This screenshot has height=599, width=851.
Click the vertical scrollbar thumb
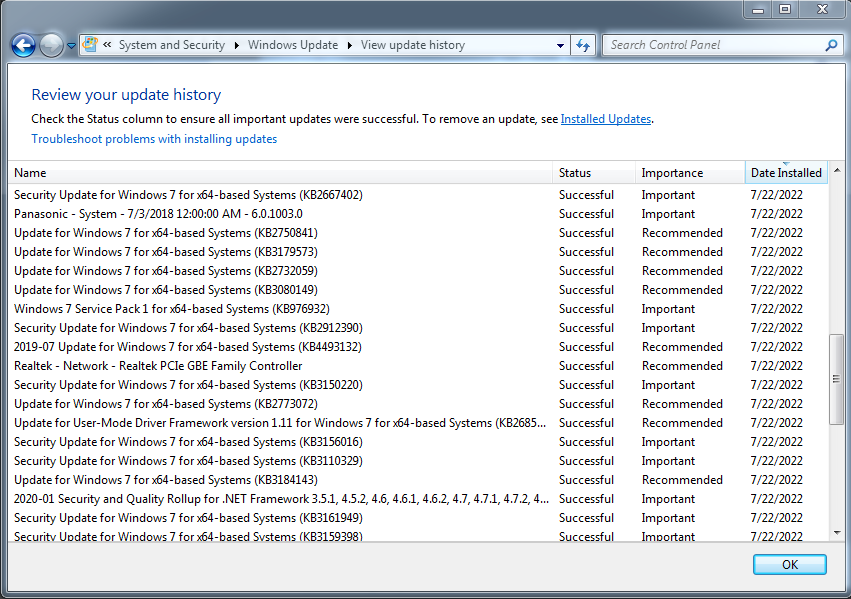[x=836, y=379]
